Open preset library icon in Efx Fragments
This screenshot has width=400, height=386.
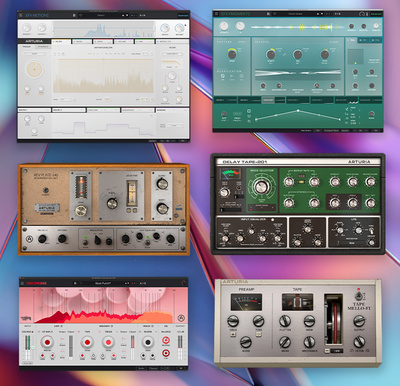tap(269, 14)
